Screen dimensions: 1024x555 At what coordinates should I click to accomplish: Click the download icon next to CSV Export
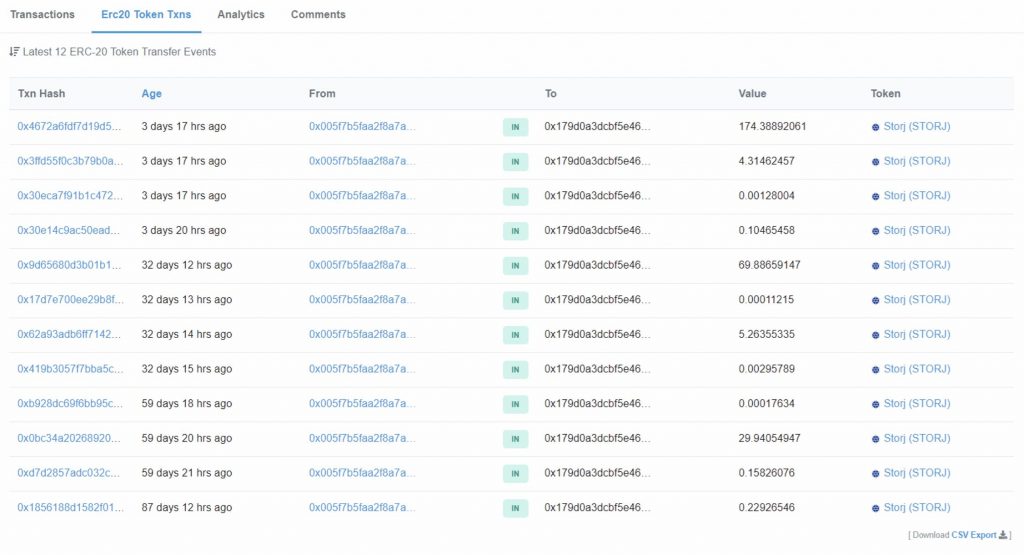pyautogui.click(x=1003, y=535)
